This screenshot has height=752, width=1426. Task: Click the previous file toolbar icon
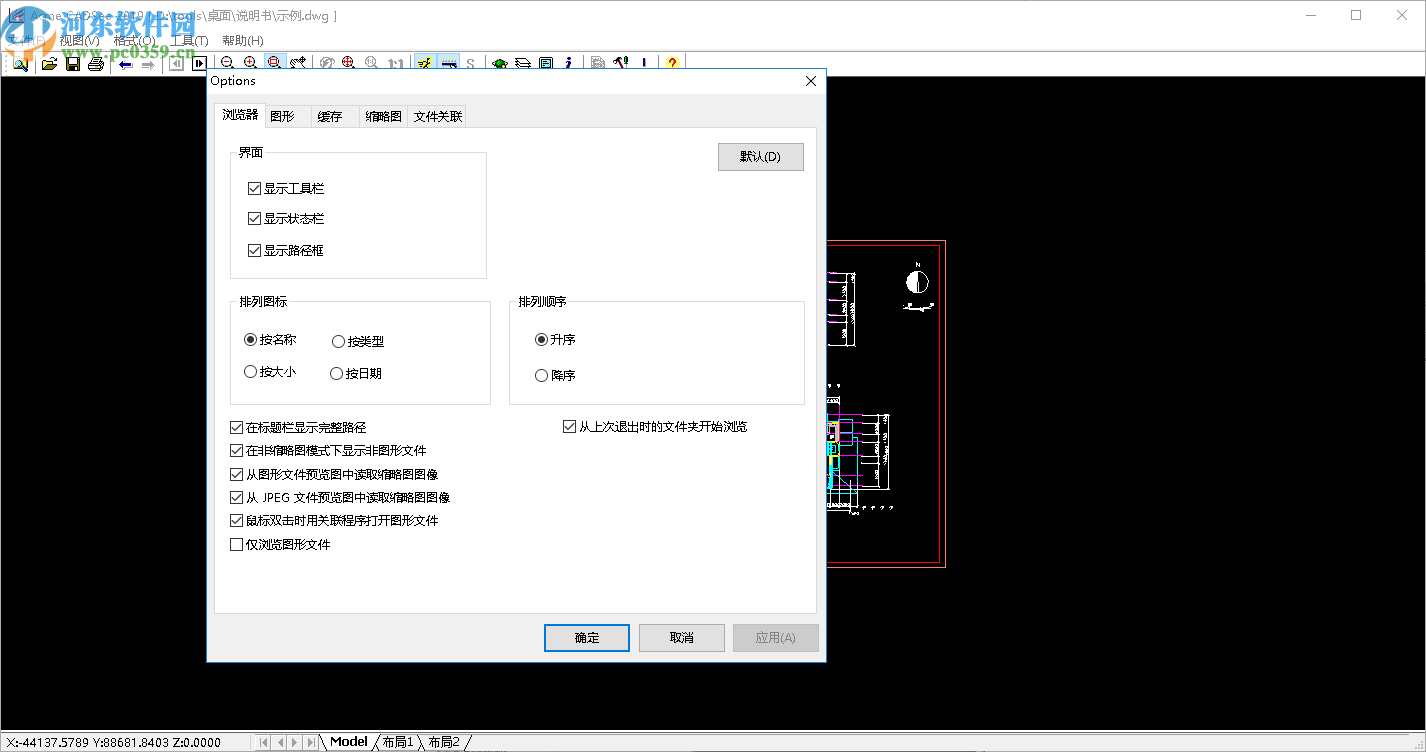coord(177,63)
